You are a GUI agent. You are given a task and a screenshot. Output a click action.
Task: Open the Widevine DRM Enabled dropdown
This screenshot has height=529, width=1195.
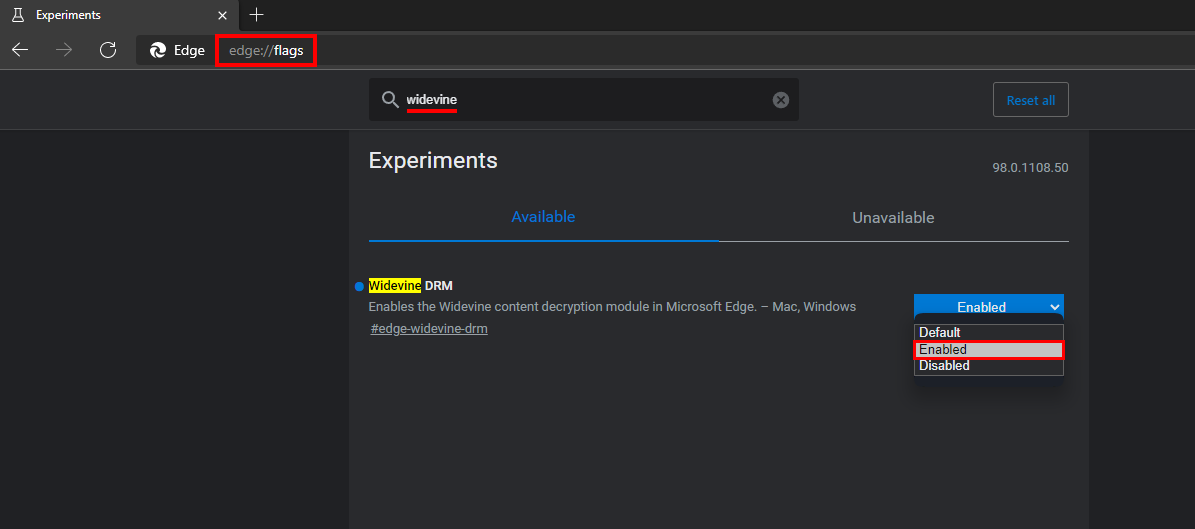point(988,306)
